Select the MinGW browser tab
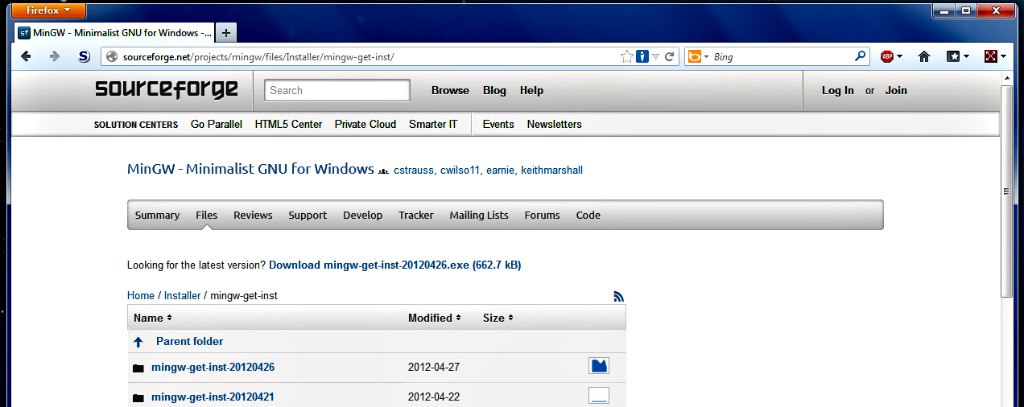 coord(114,32)
